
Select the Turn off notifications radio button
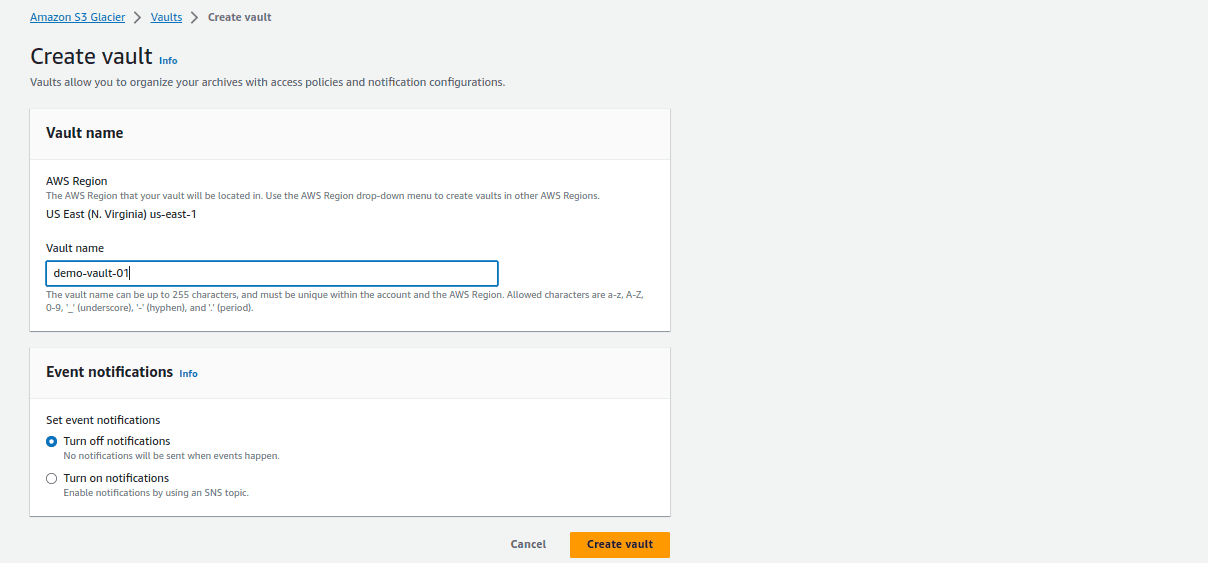click(x=52, y=441)
